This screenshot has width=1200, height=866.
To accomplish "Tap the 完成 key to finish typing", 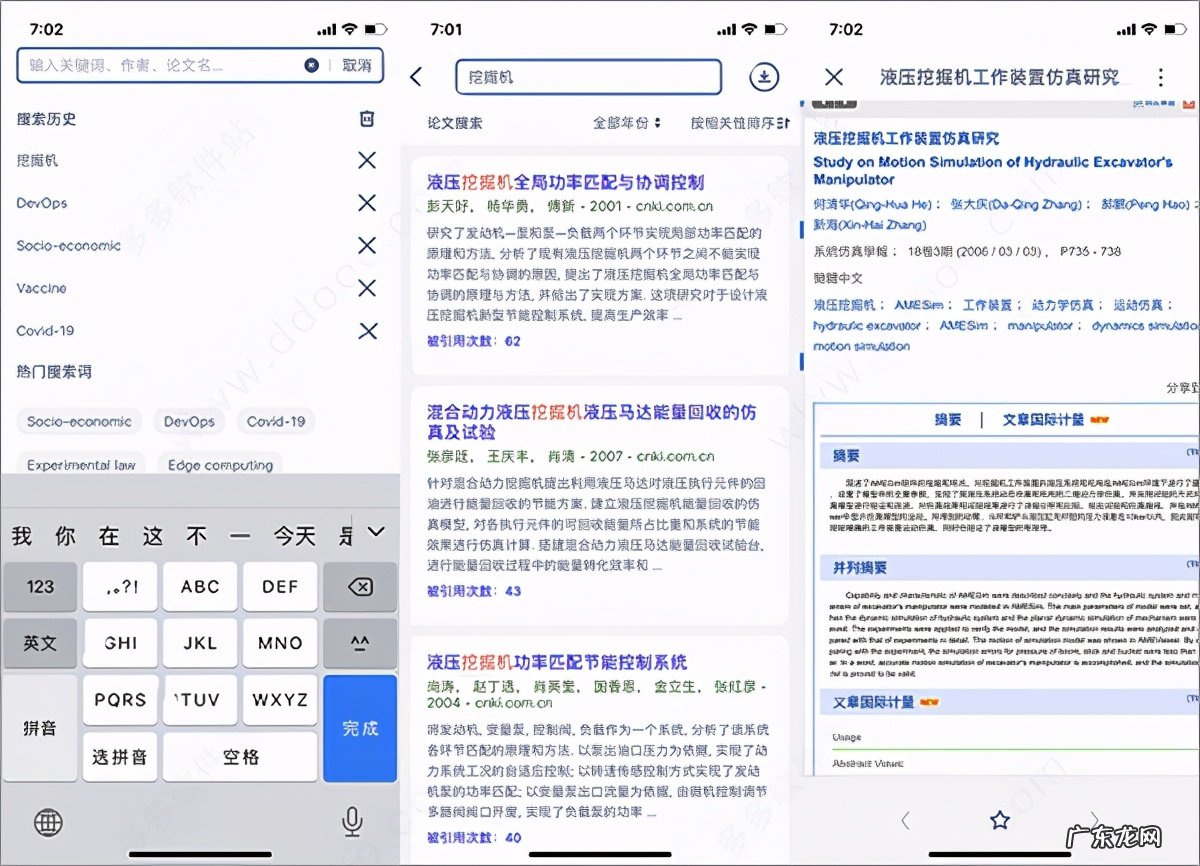I will (360, 729).
